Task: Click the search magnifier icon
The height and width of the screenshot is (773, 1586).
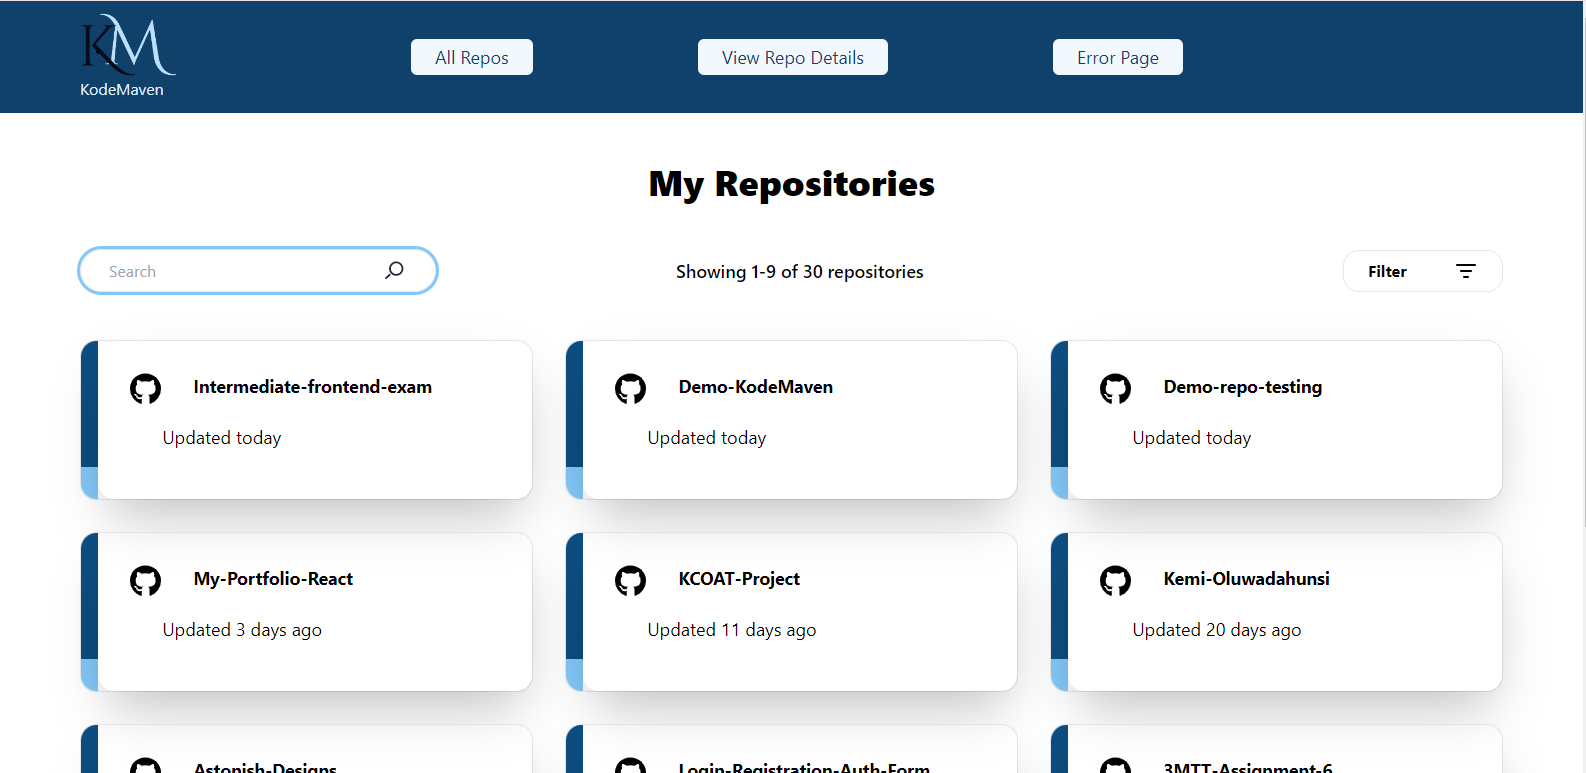Action: [395, 270]
